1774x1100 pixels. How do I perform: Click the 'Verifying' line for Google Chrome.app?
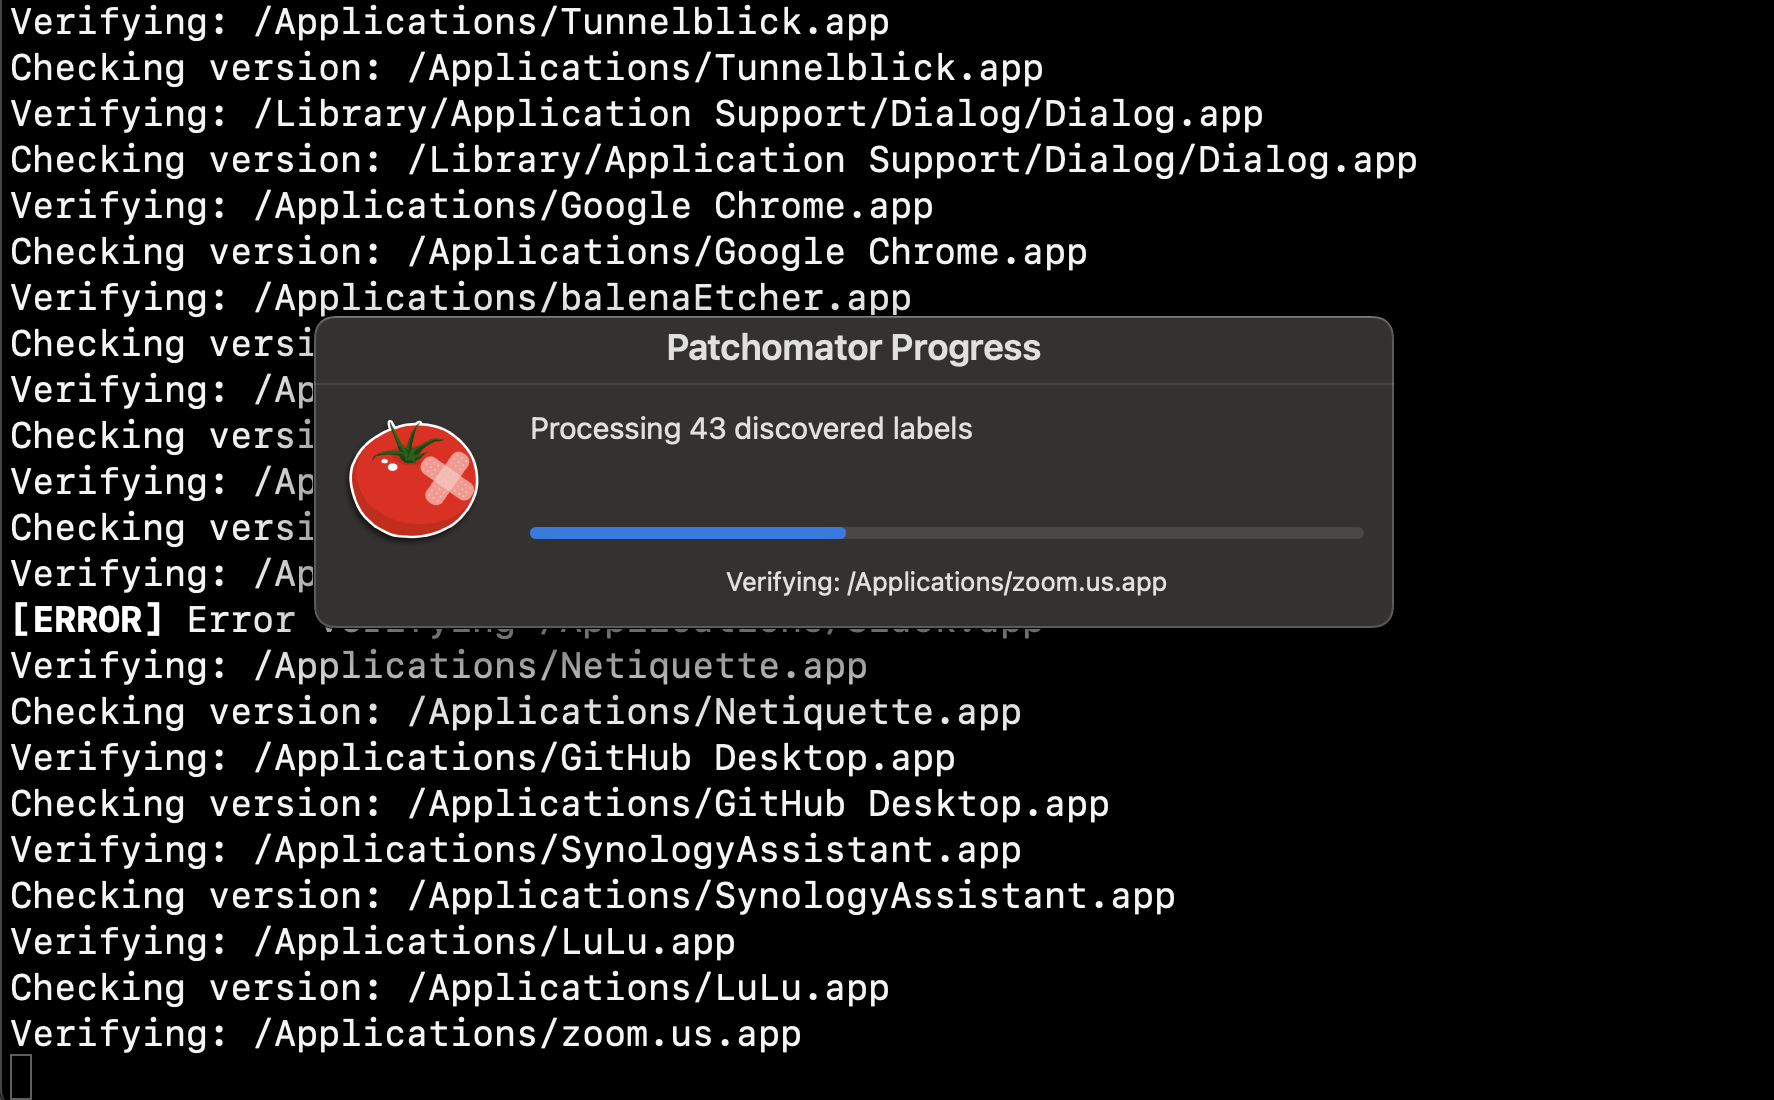(x=471, y=206)
